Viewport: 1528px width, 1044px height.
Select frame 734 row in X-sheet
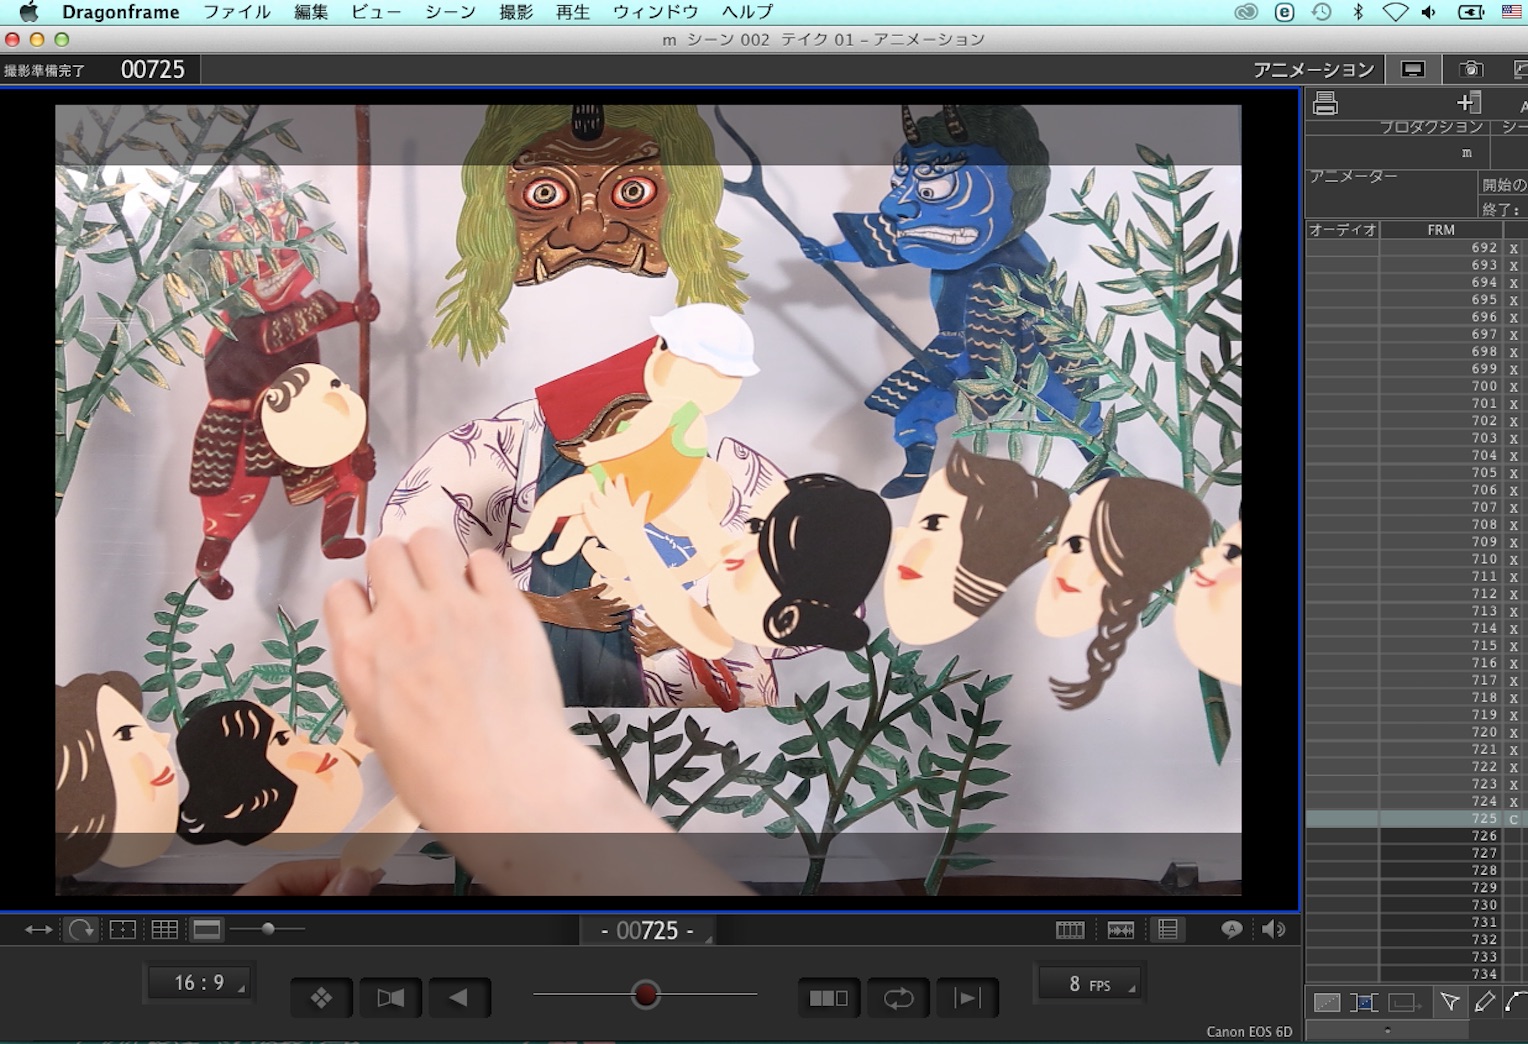coord(1416,974)
